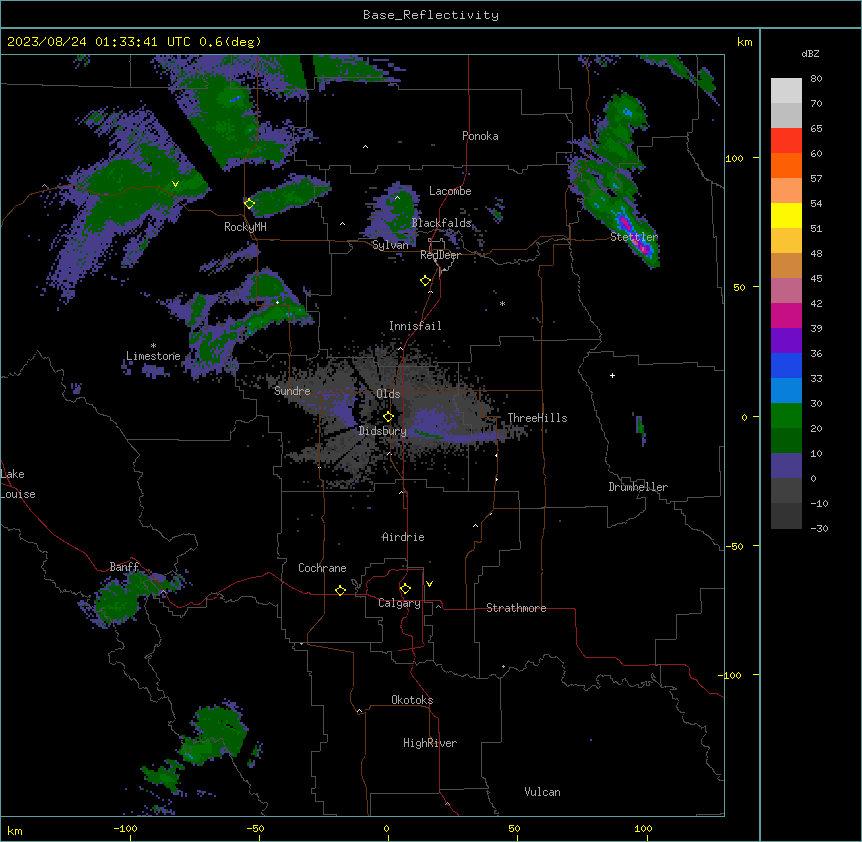
Task: Click the RockyMH label
Action: point(245,227)
